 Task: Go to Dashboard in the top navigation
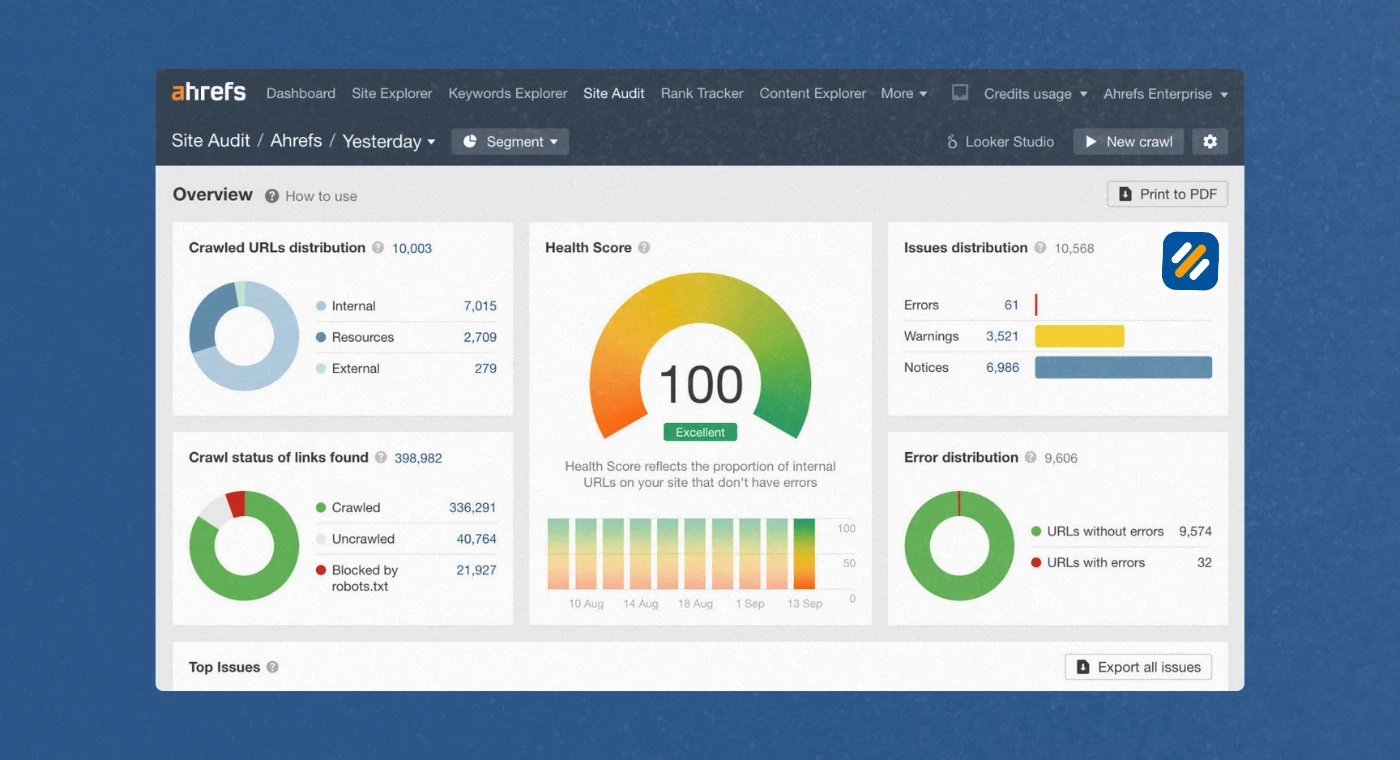click(301, 93)
